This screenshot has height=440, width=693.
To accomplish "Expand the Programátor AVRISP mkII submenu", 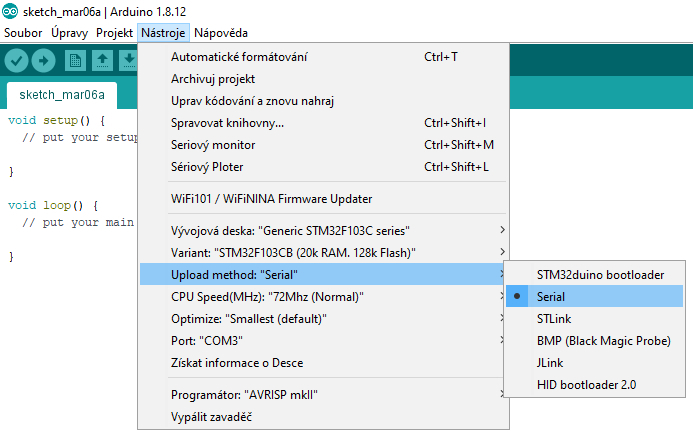I will tap(324, 394).
